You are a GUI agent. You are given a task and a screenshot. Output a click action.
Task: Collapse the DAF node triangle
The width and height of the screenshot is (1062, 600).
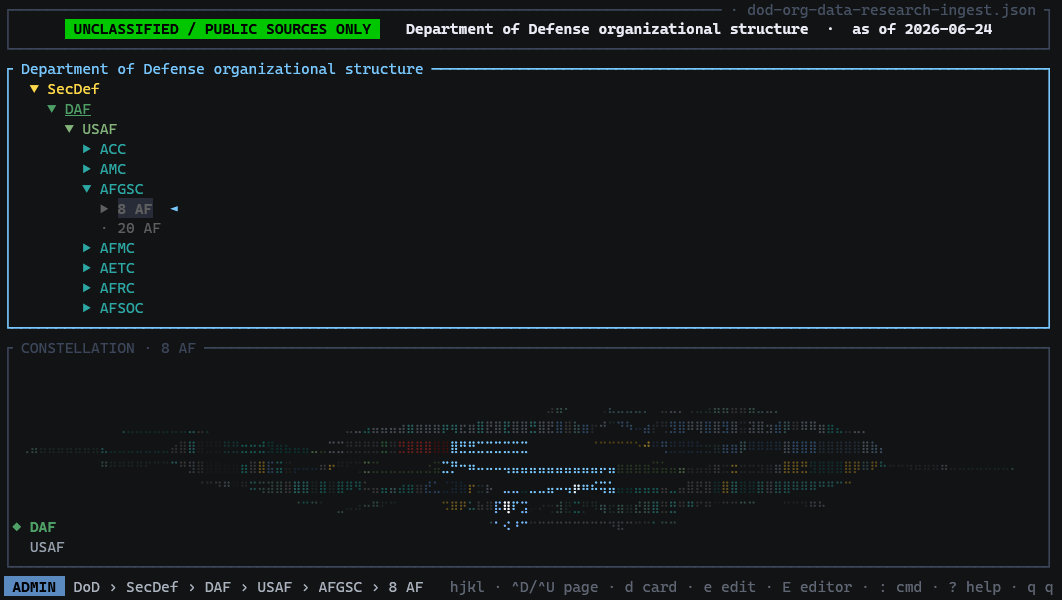(x=51, y=109)
